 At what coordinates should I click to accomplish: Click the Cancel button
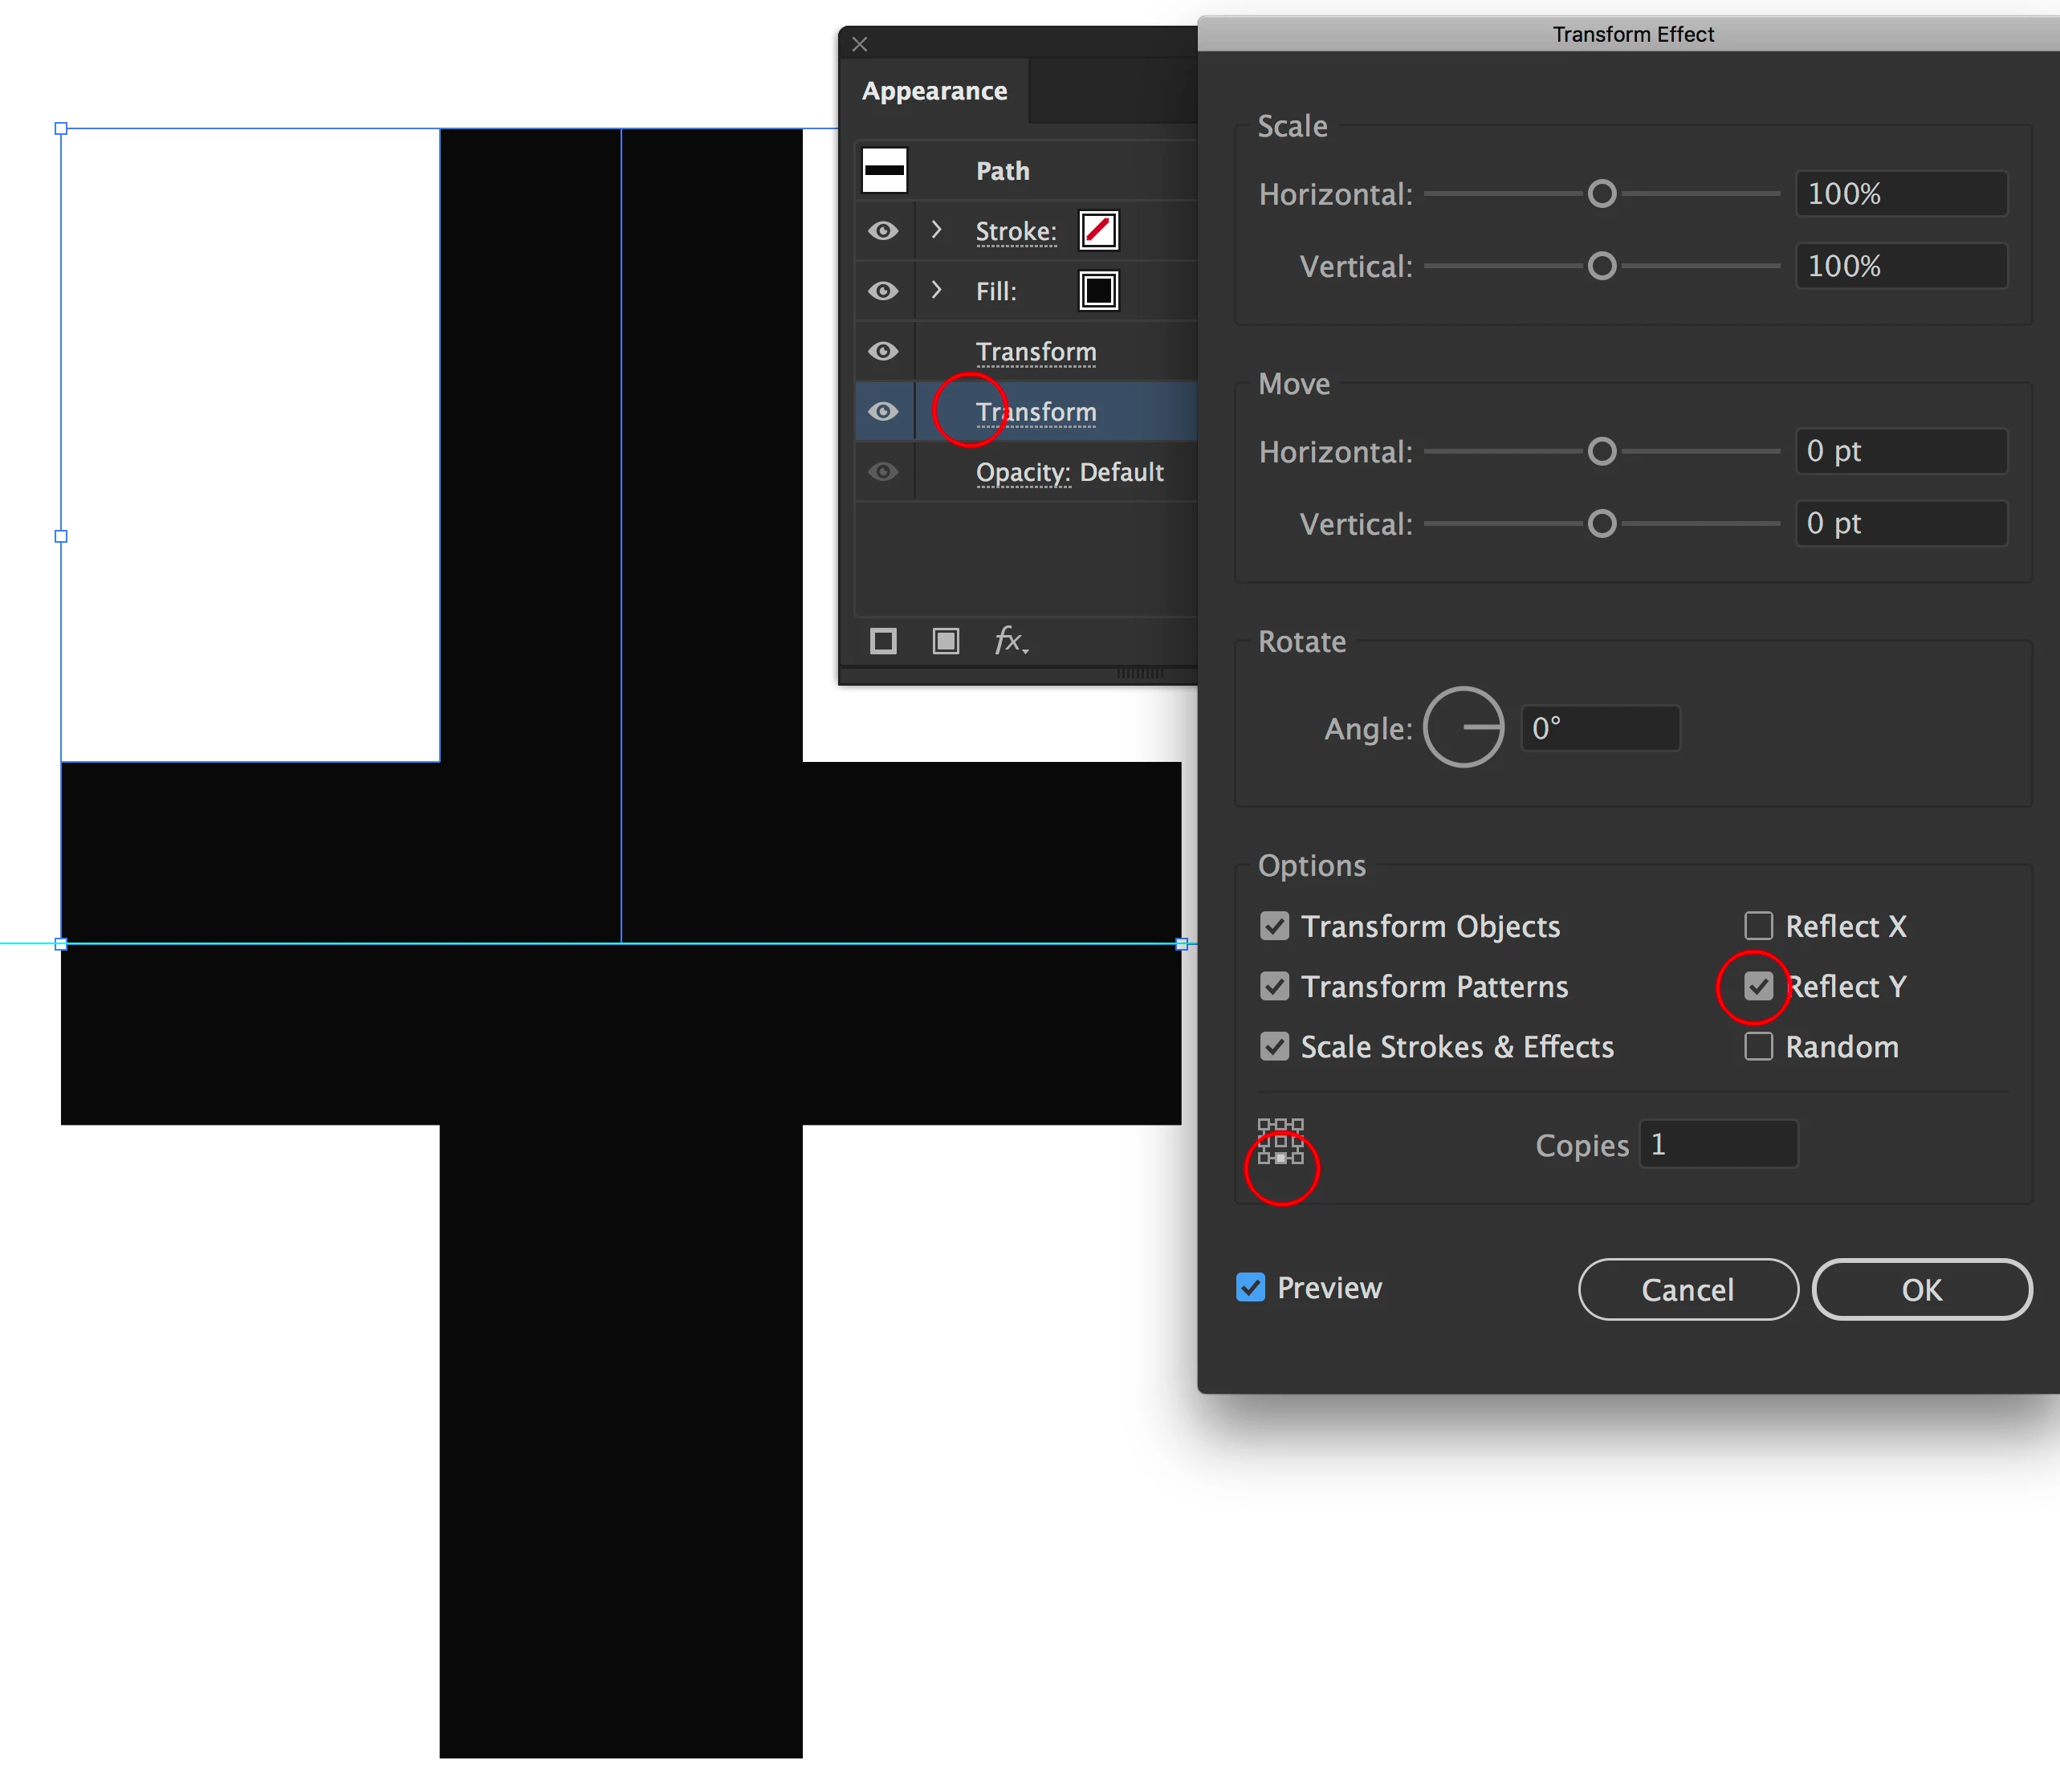[1687, 1289]
